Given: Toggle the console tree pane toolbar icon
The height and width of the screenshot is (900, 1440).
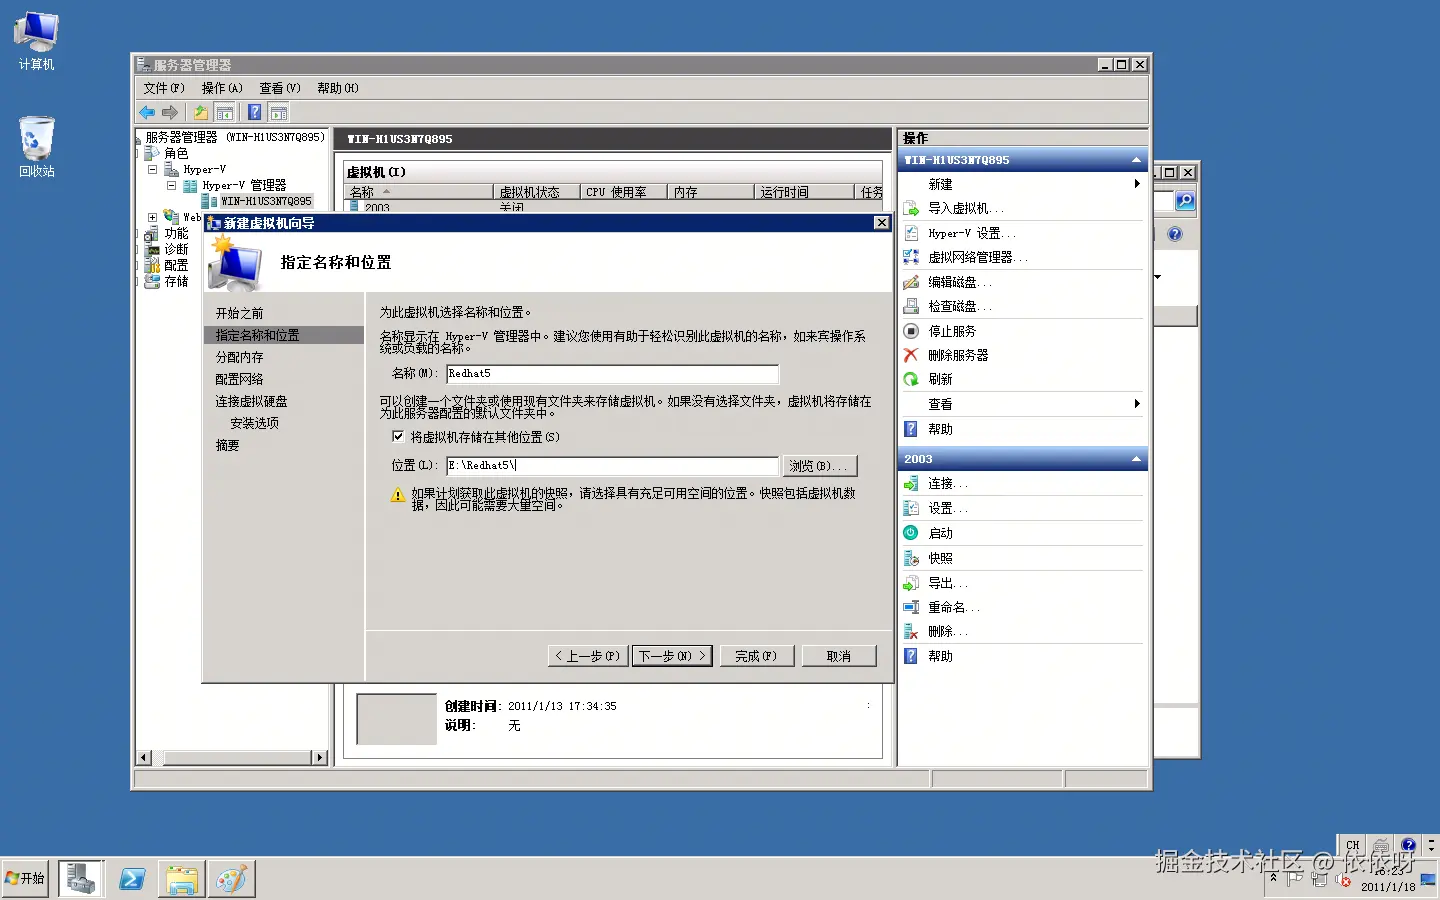Looking at the screenshot, I should click(x=225, y=112).
